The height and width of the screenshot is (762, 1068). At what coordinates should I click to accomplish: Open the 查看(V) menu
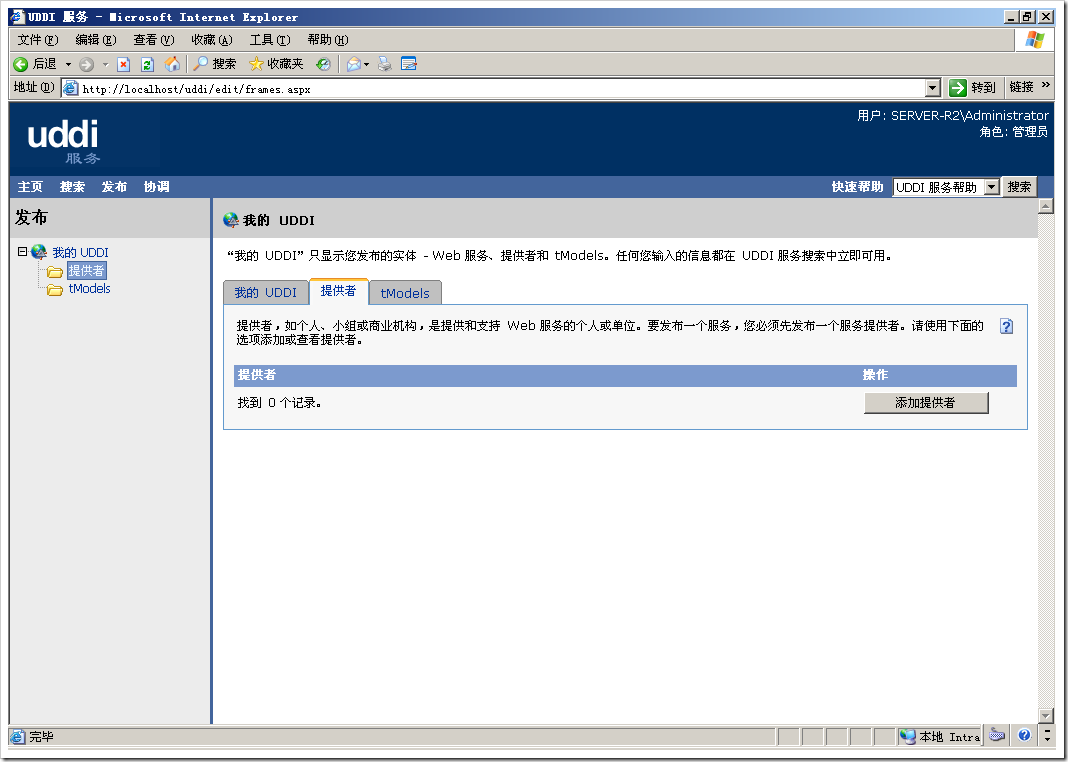[154, 40]
